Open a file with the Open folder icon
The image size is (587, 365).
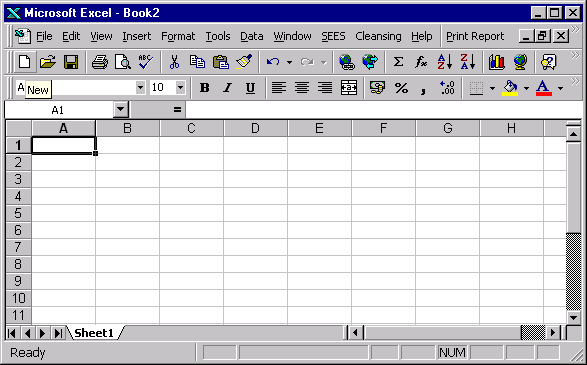48,62
